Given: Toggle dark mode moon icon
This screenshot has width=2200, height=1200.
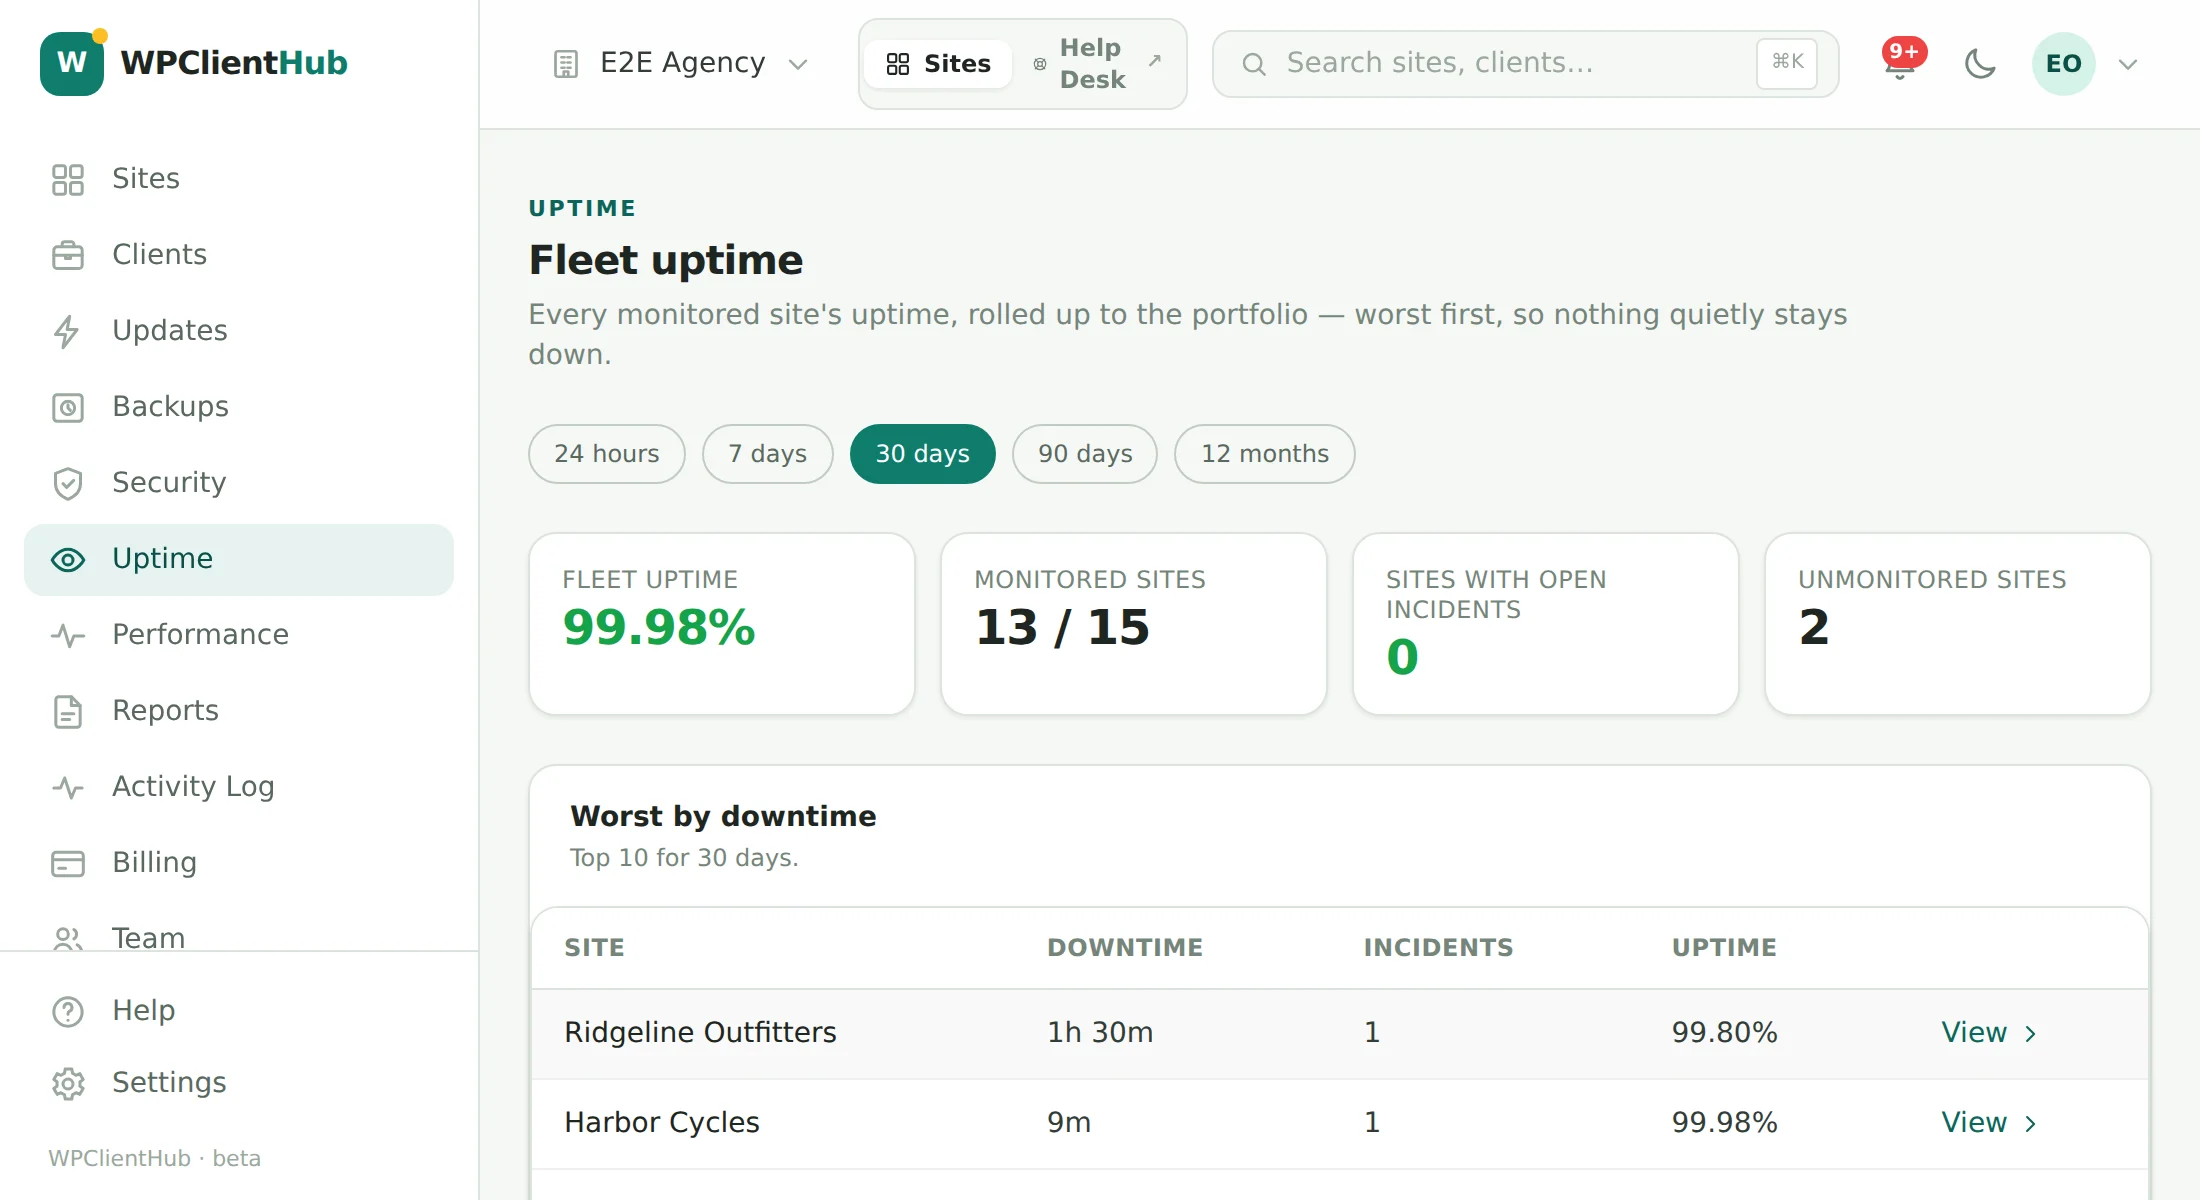Looking at the screenshot, I should click(x=1980, y=63).
